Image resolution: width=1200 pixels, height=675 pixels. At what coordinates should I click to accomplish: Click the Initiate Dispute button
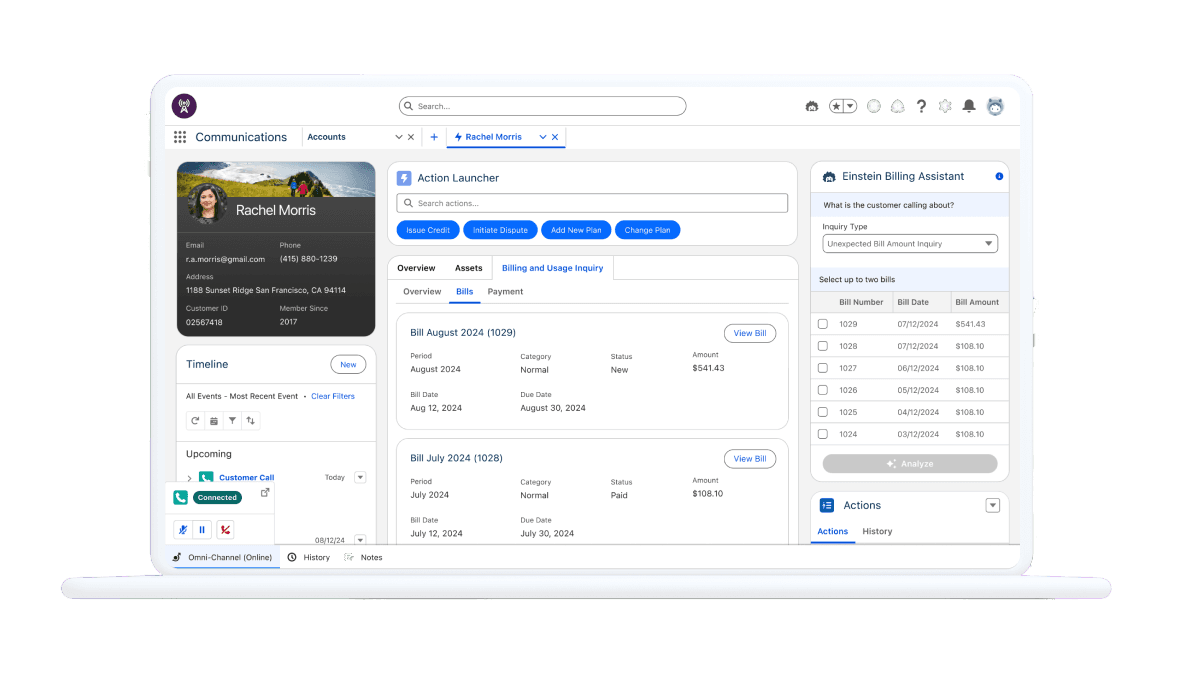pyautogui.click(x=500, y=230)
